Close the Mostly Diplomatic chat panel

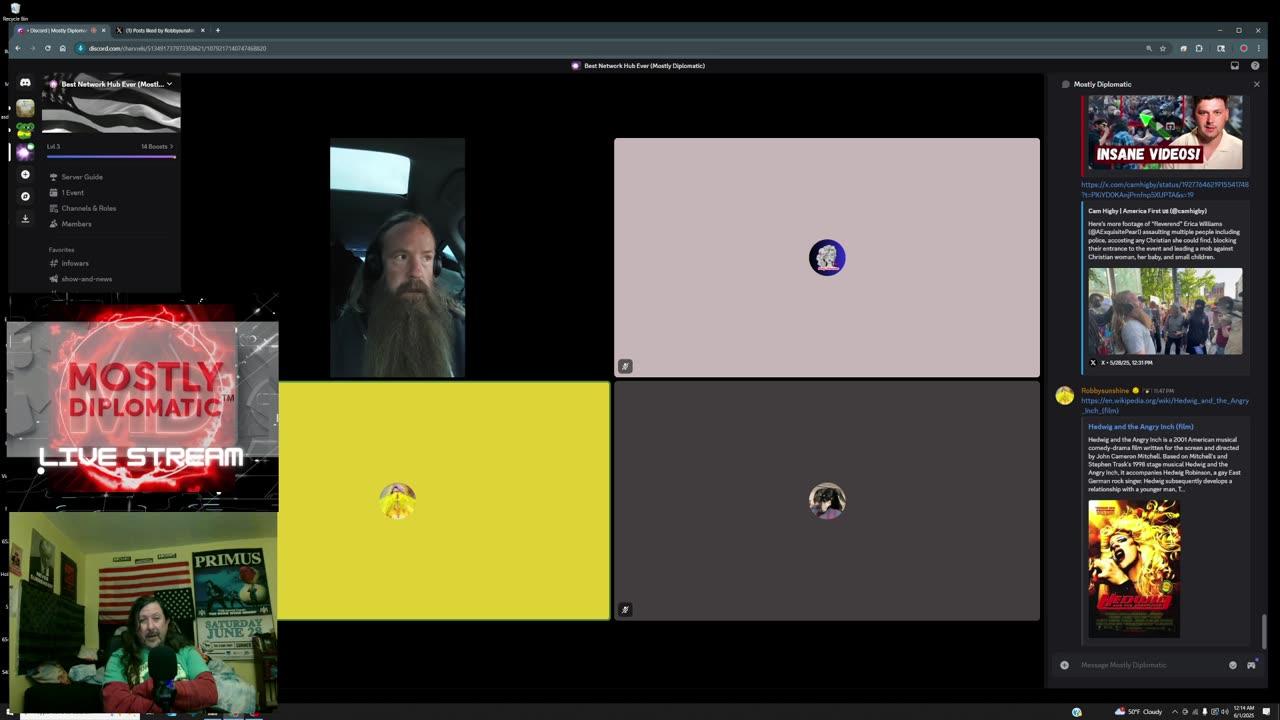click(1257, 84)
